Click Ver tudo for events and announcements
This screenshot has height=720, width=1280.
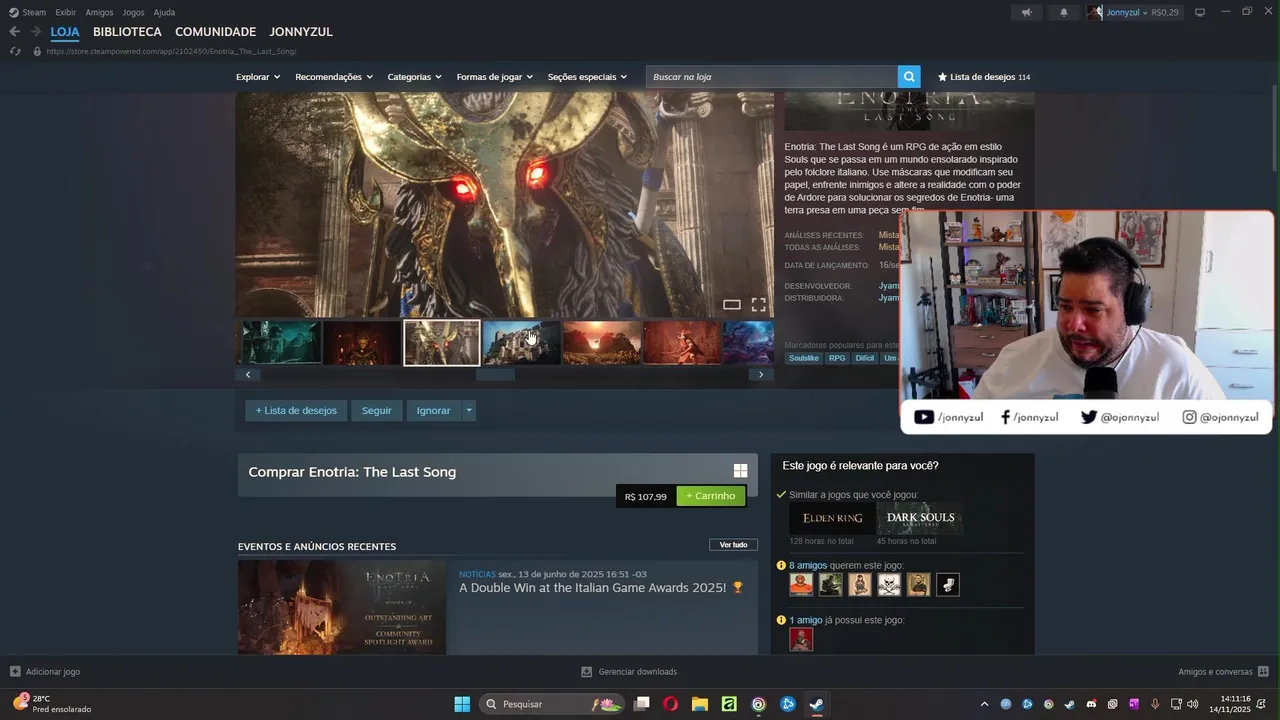(733, 545)
